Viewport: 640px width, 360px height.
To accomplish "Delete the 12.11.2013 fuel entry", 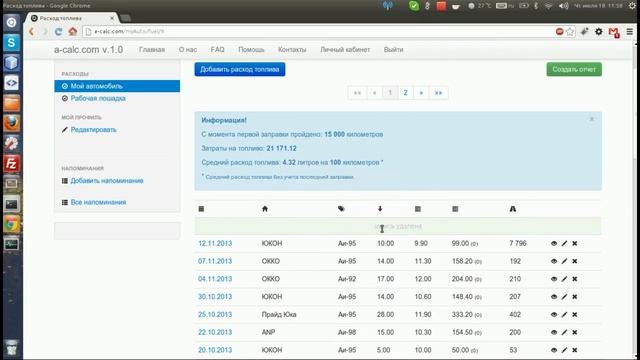I will pos(574,243).
